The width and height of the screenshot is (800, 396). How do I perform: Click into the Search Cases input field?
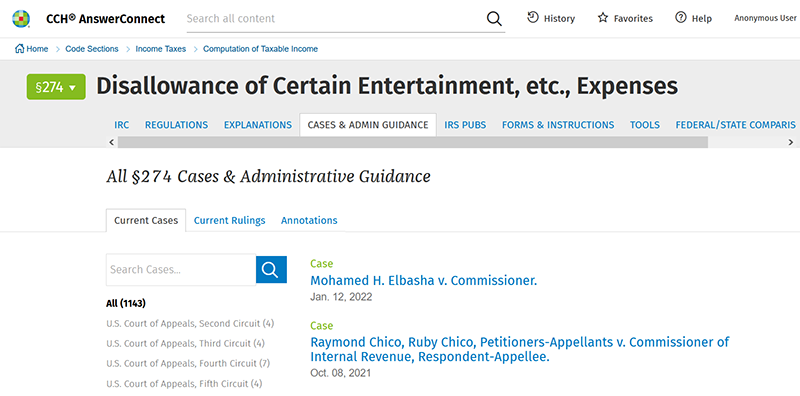tap(181, 269)
